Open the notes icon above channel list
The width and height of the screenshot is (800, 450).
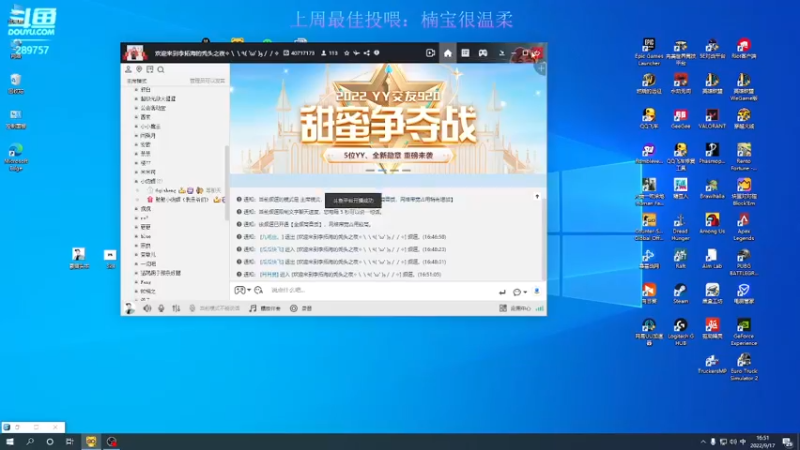pyautogui.click(x=150, y=69)
